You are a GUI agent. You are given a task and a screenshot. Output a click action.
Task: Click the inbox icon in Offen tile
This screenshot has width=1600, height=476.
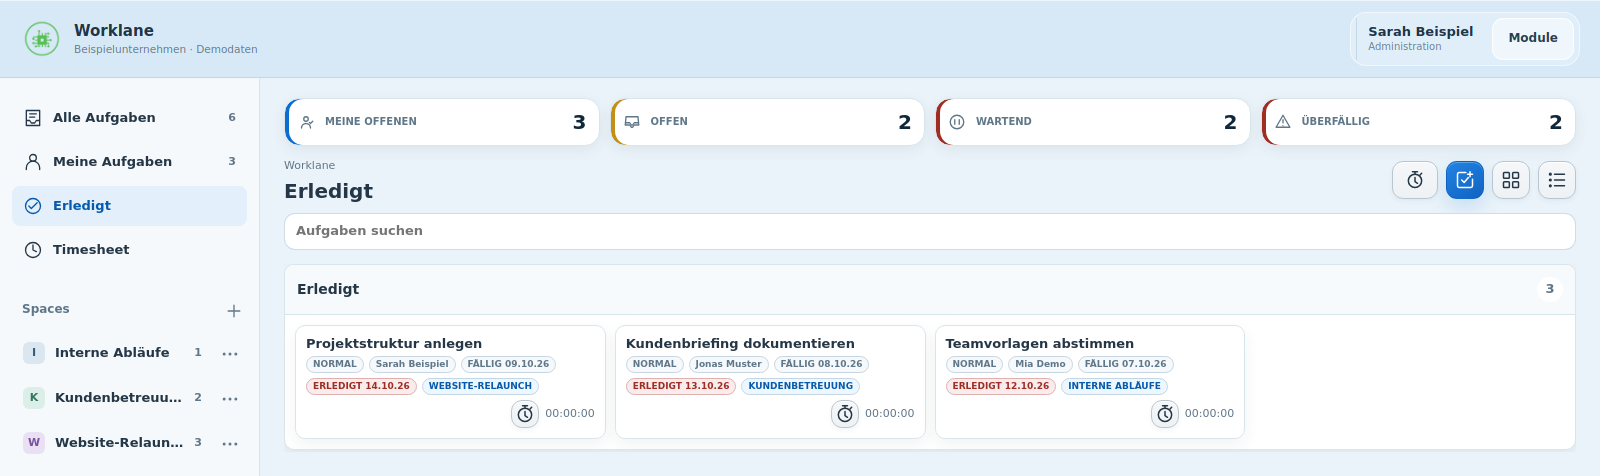click(x=632, y=122)
